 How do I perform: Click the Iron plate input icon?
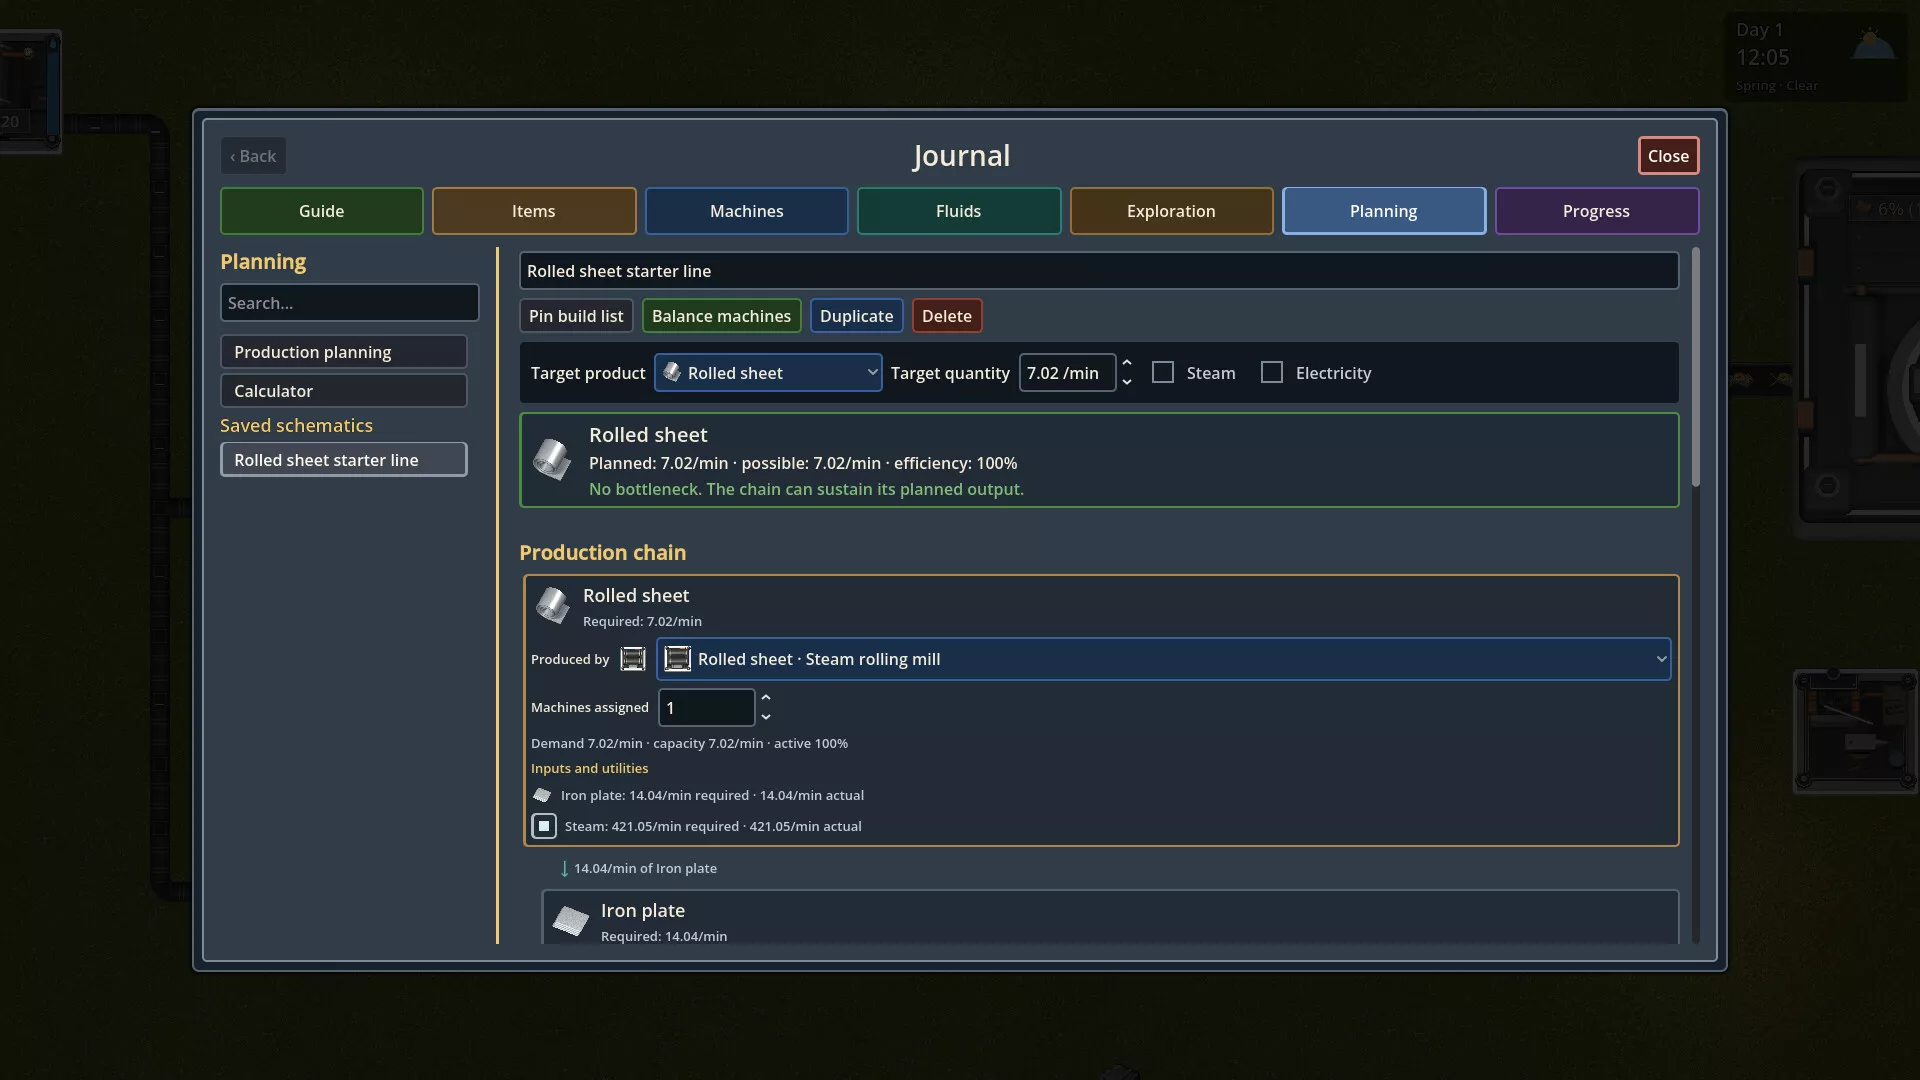[x=542, y=795]
